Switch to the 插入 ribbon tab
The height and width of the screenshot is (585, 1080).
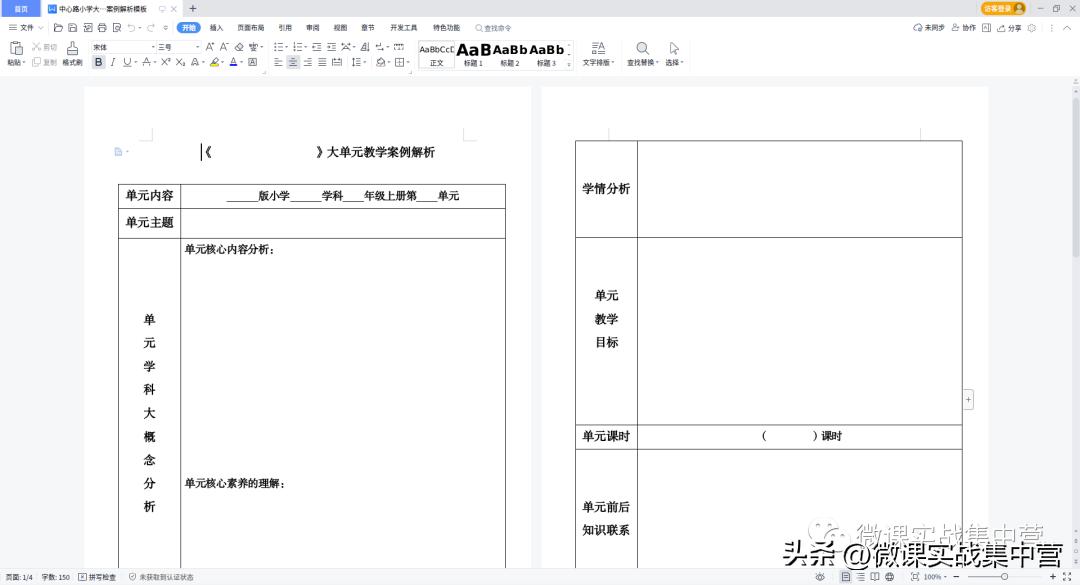(x=217, y=27)
